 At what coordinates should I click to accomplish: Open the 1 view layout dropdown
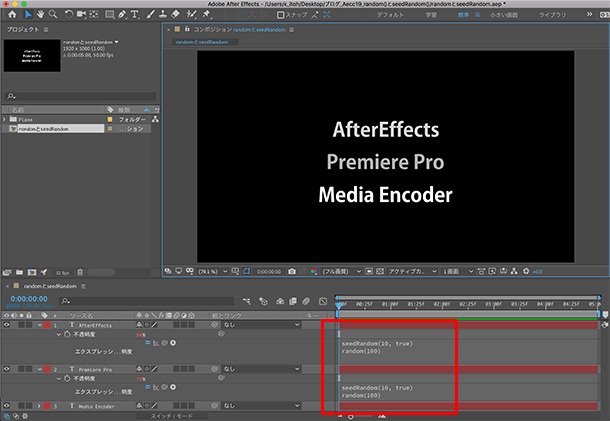pos(458,271)
